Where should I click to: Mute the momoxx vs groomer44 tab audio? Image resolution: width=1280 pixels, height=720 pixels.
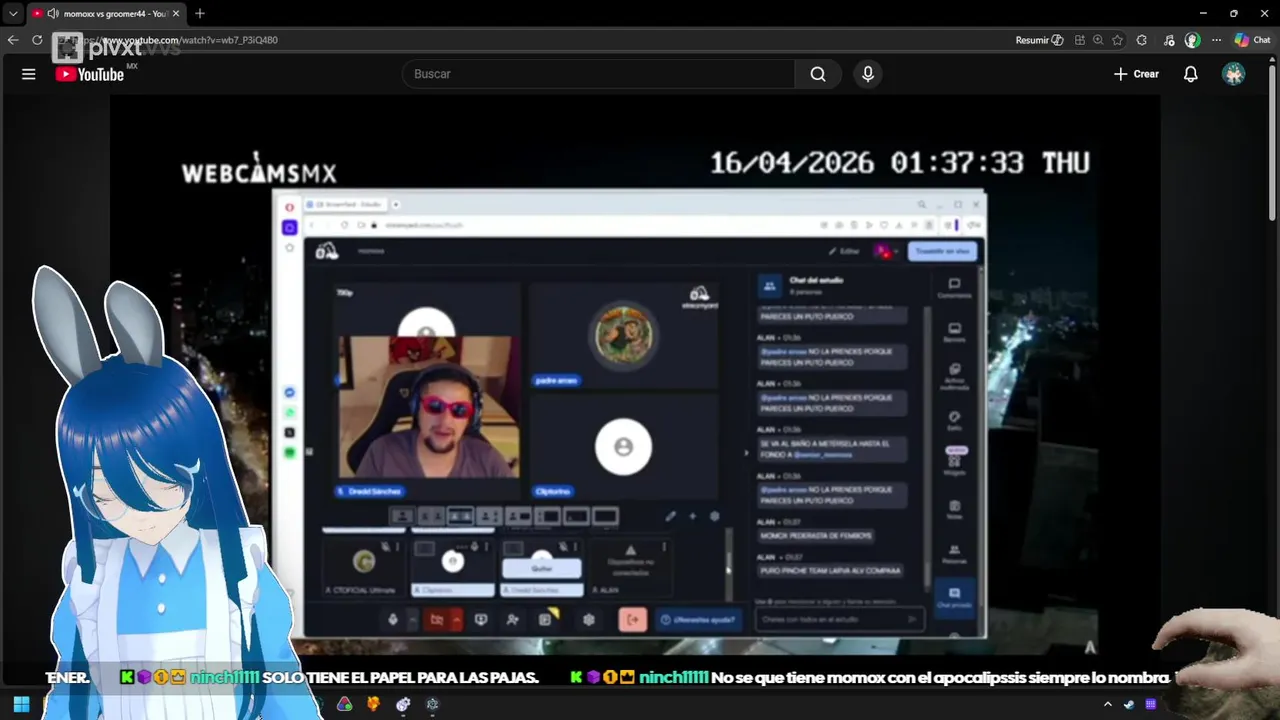pyautogui.click(x=52, y=14)
